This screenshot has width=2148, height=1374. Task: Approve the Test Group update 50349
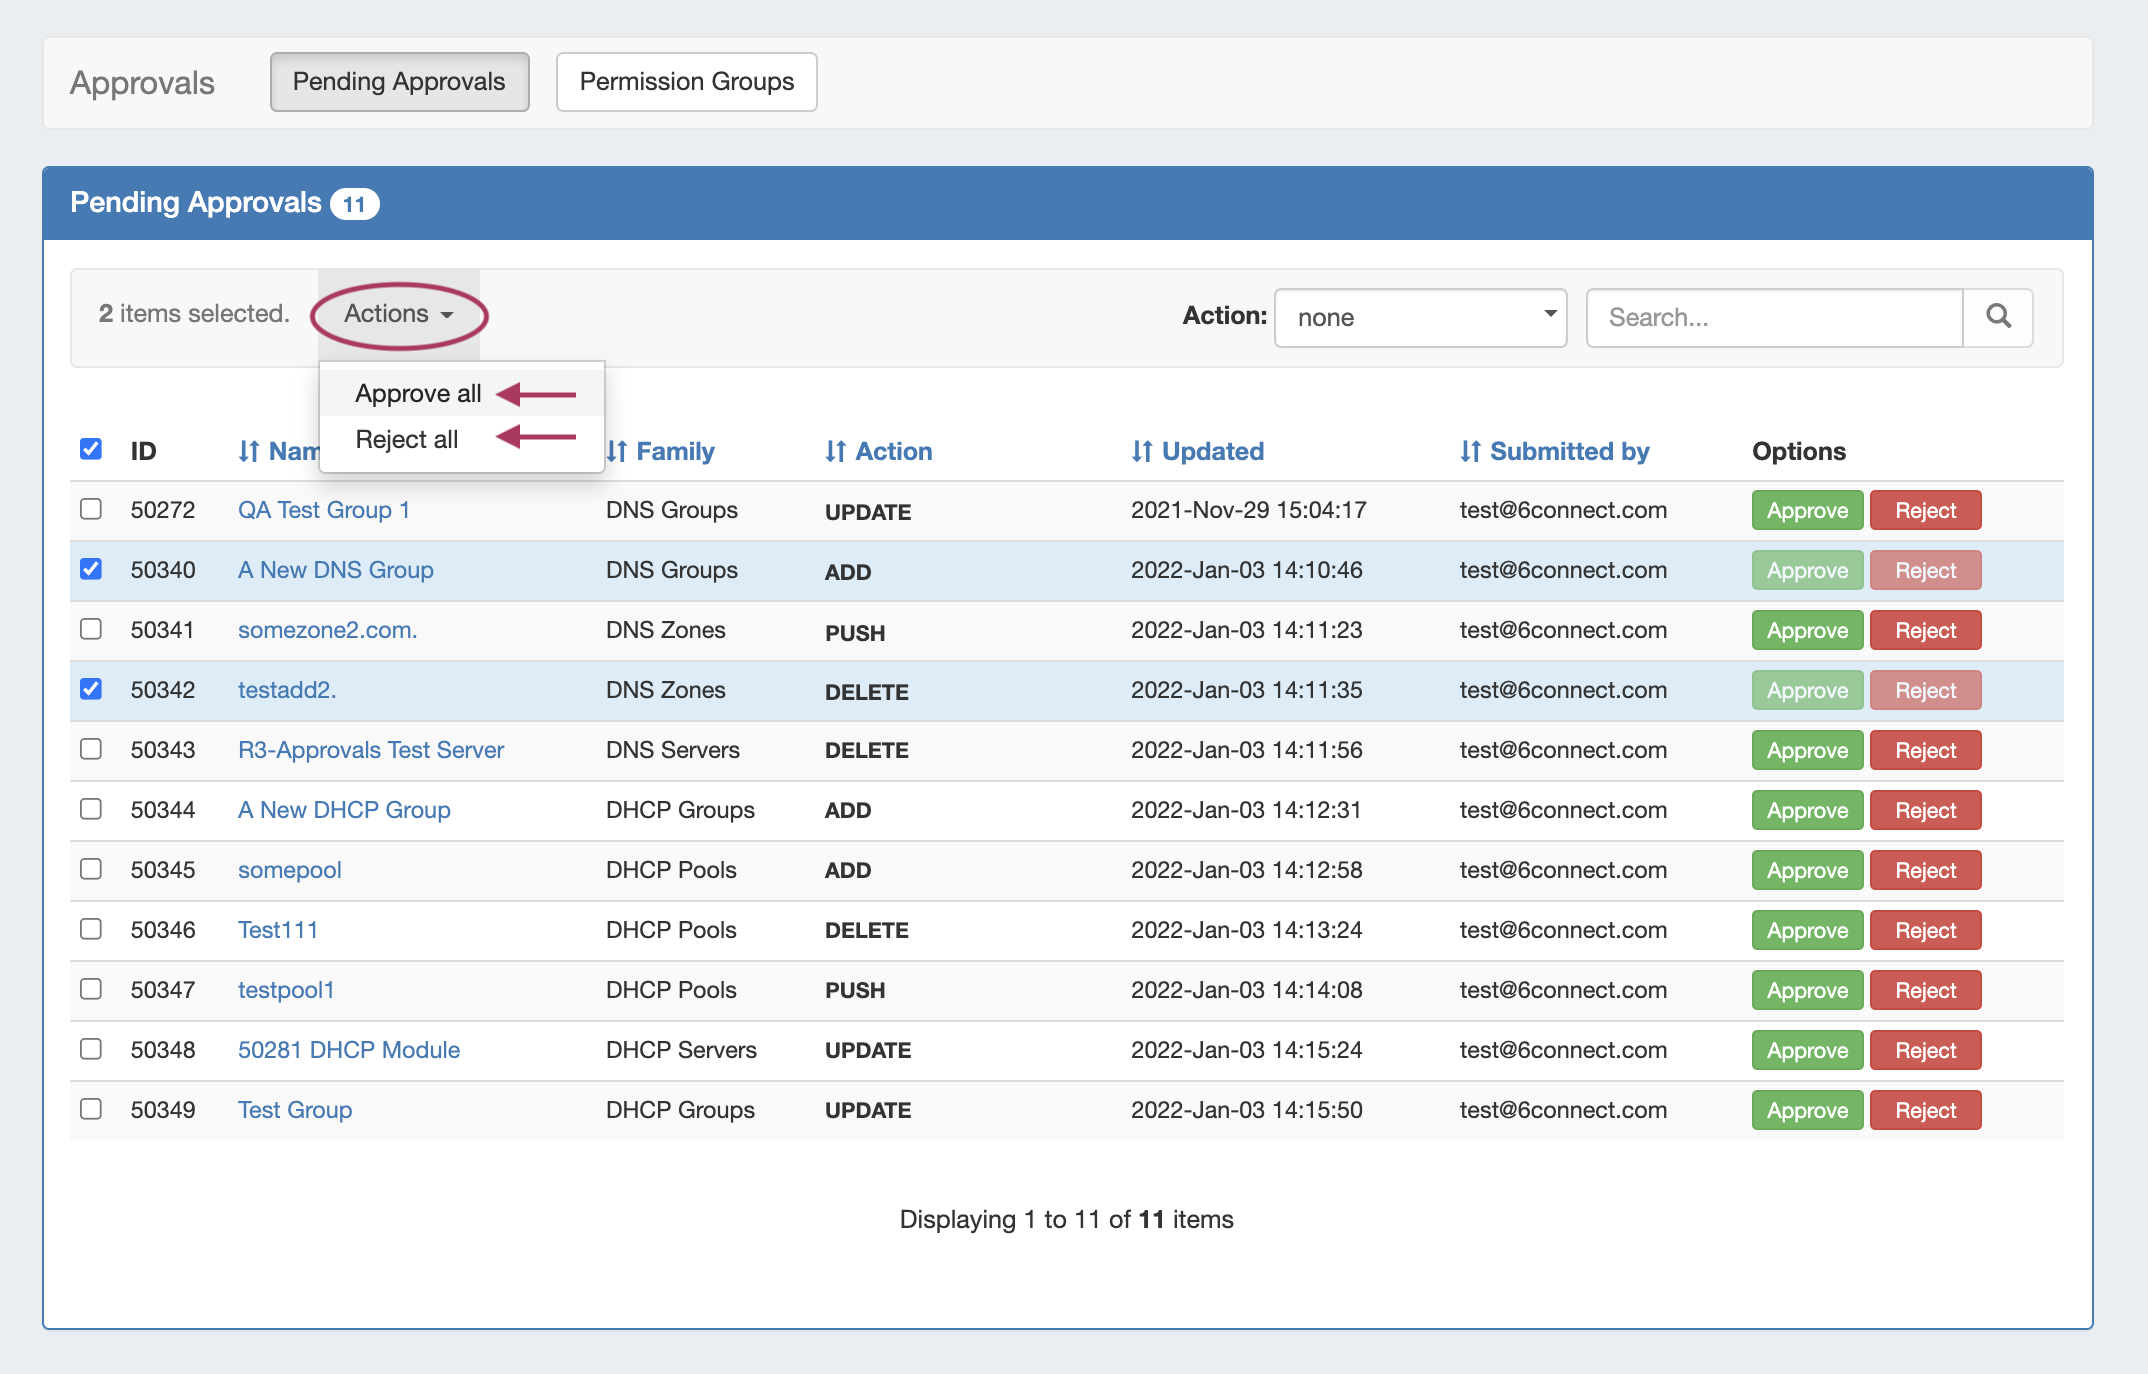click(1806, 1110)
